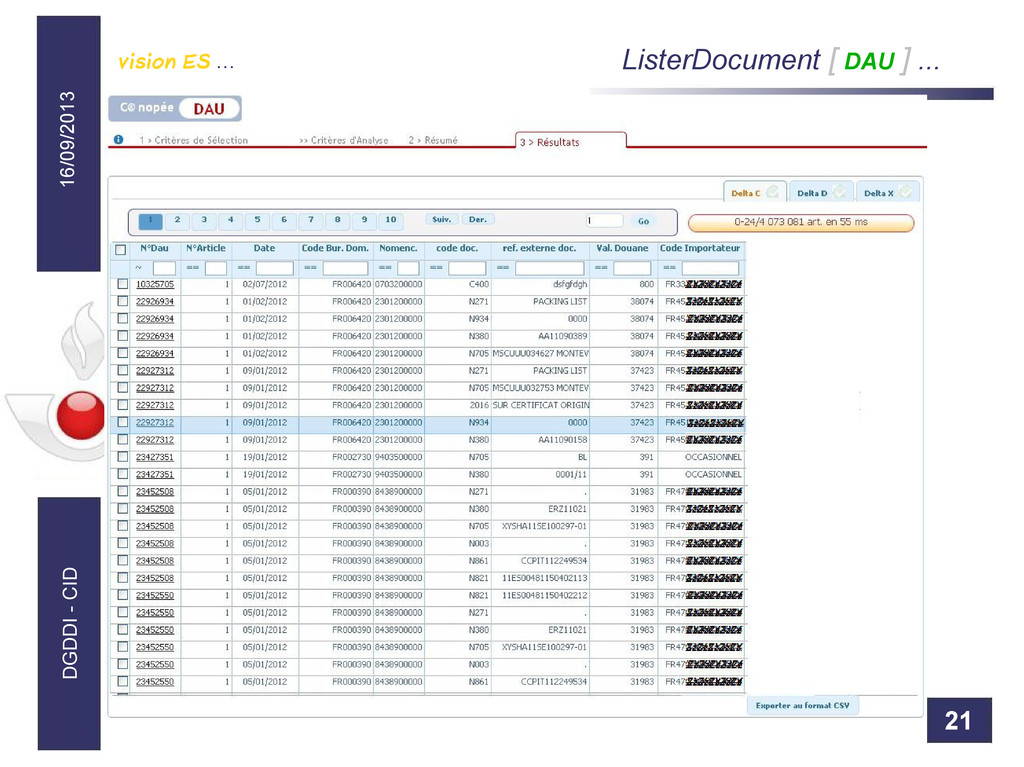
Task: Open DAU 23452508 link in ERZ11021 row
Action: pos(155,509)
